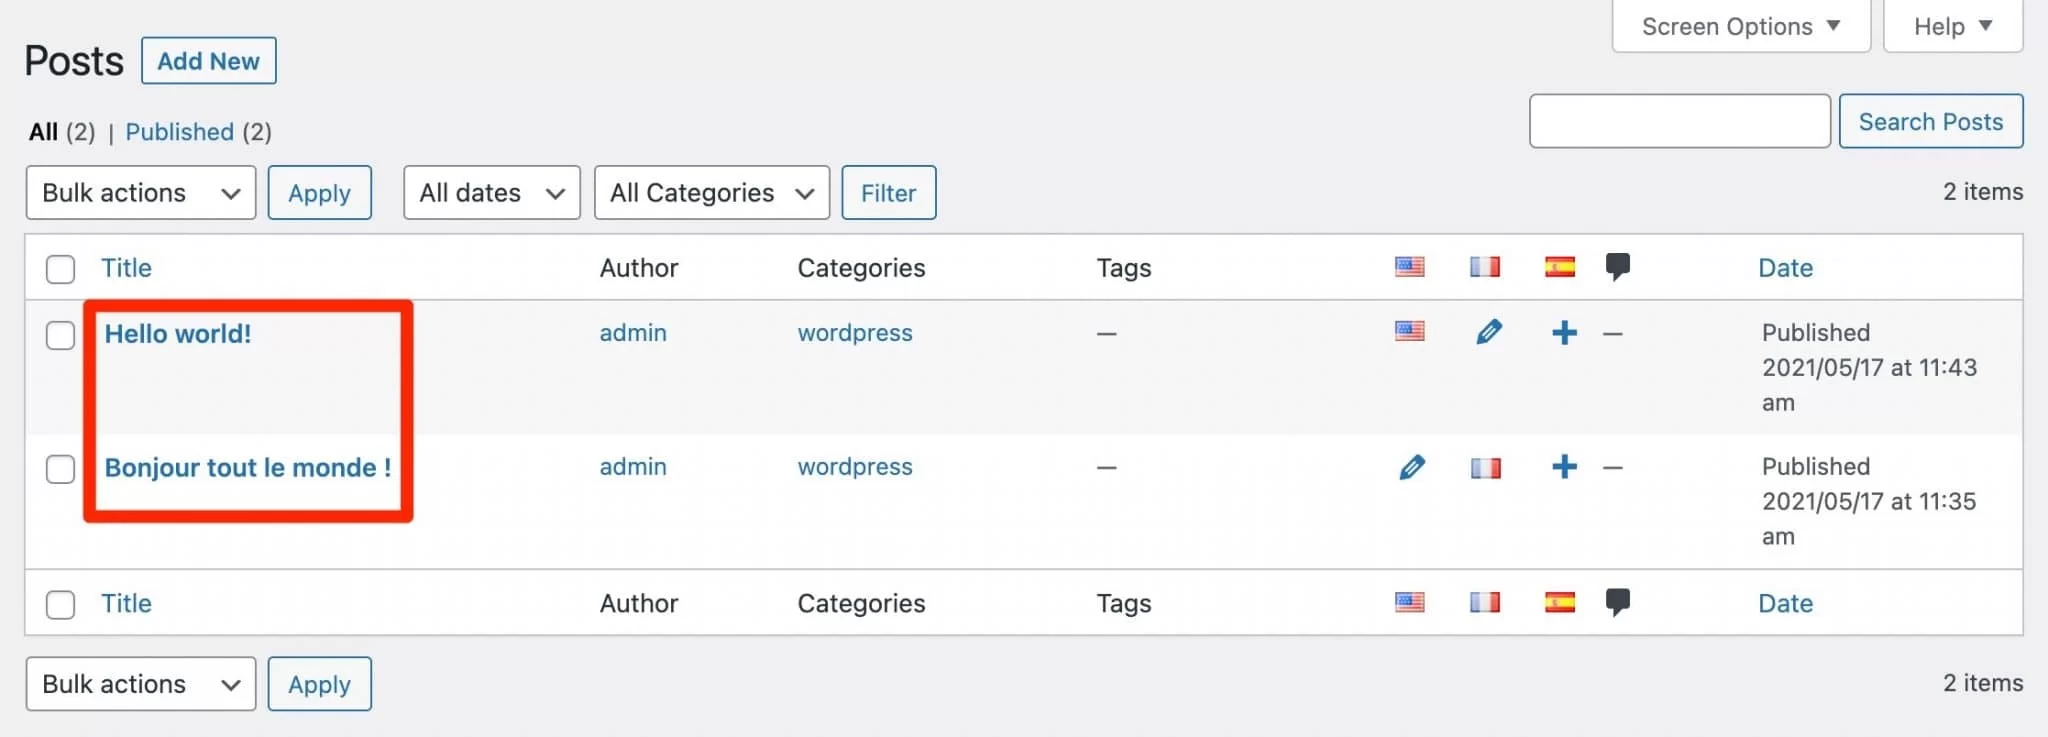
Task: Click wordpress category of Hello world
Action: coord(855,333)
